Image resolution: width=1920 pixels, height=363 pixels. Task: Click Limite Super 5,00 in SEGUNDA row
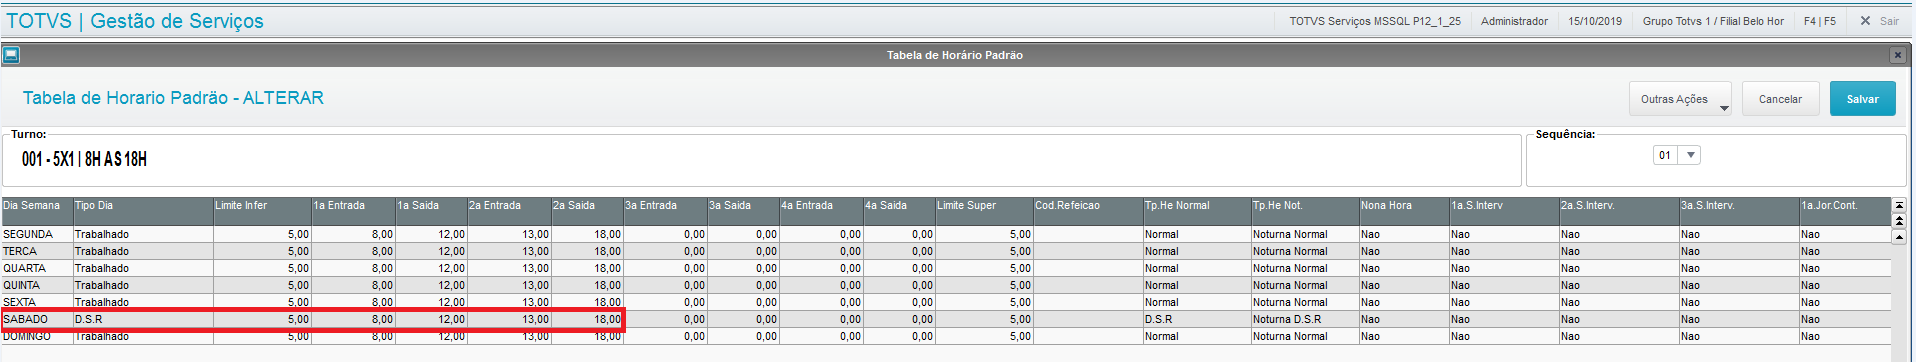tap(984, 234)
